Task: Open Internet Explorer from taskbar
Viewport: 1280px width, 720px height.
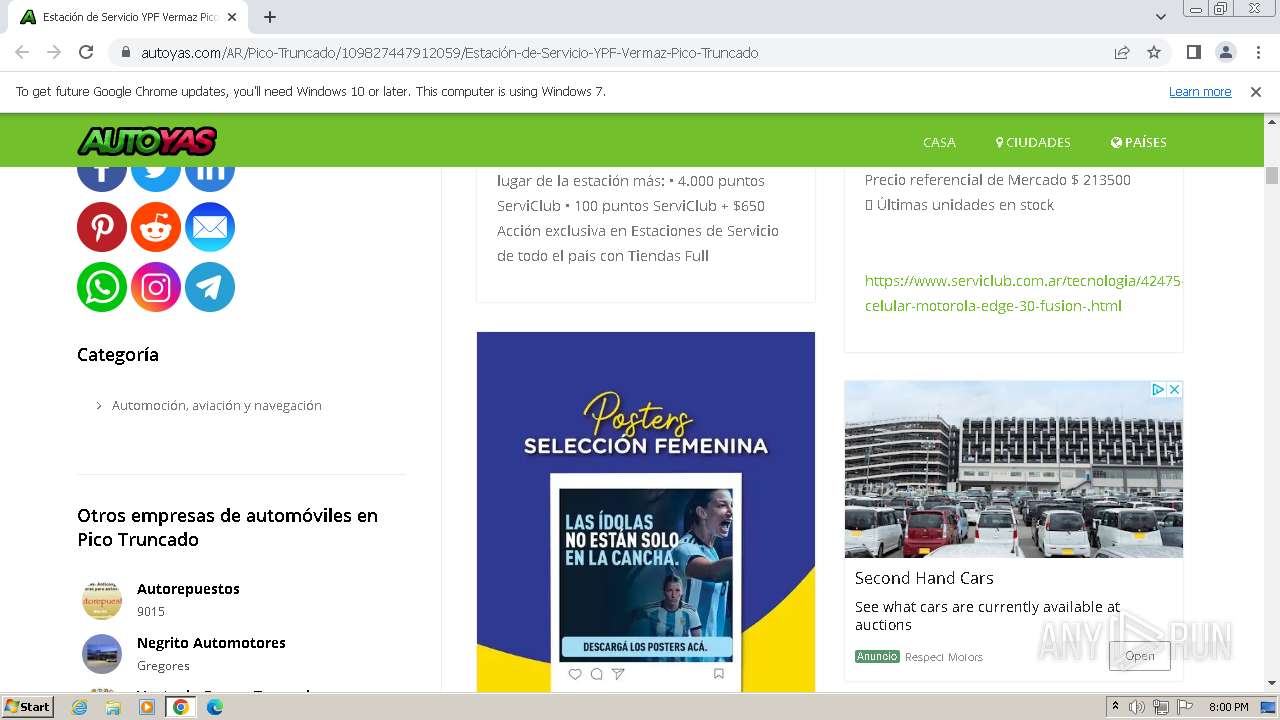Action: 79,707
